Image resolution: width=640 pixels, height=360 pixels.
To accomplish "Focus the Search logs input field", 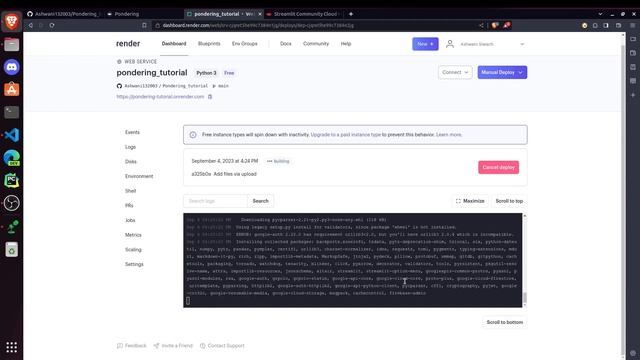I will [216, 201].
